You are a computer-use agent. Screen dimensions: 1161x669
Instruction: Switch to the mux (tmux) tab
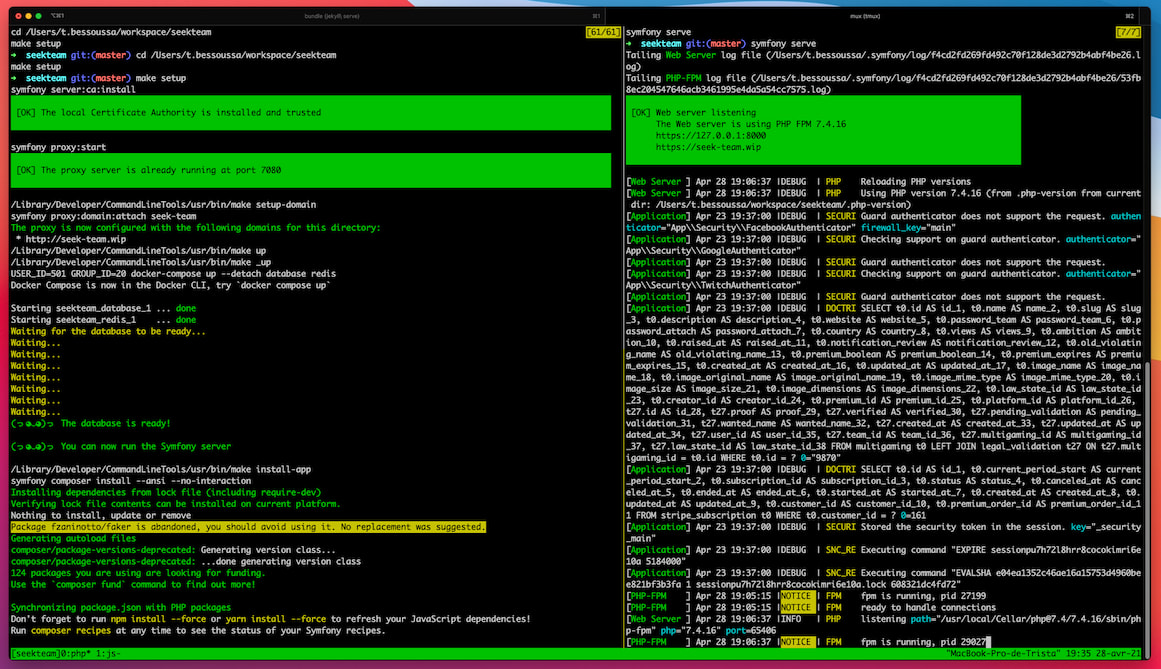coord(865,16)
